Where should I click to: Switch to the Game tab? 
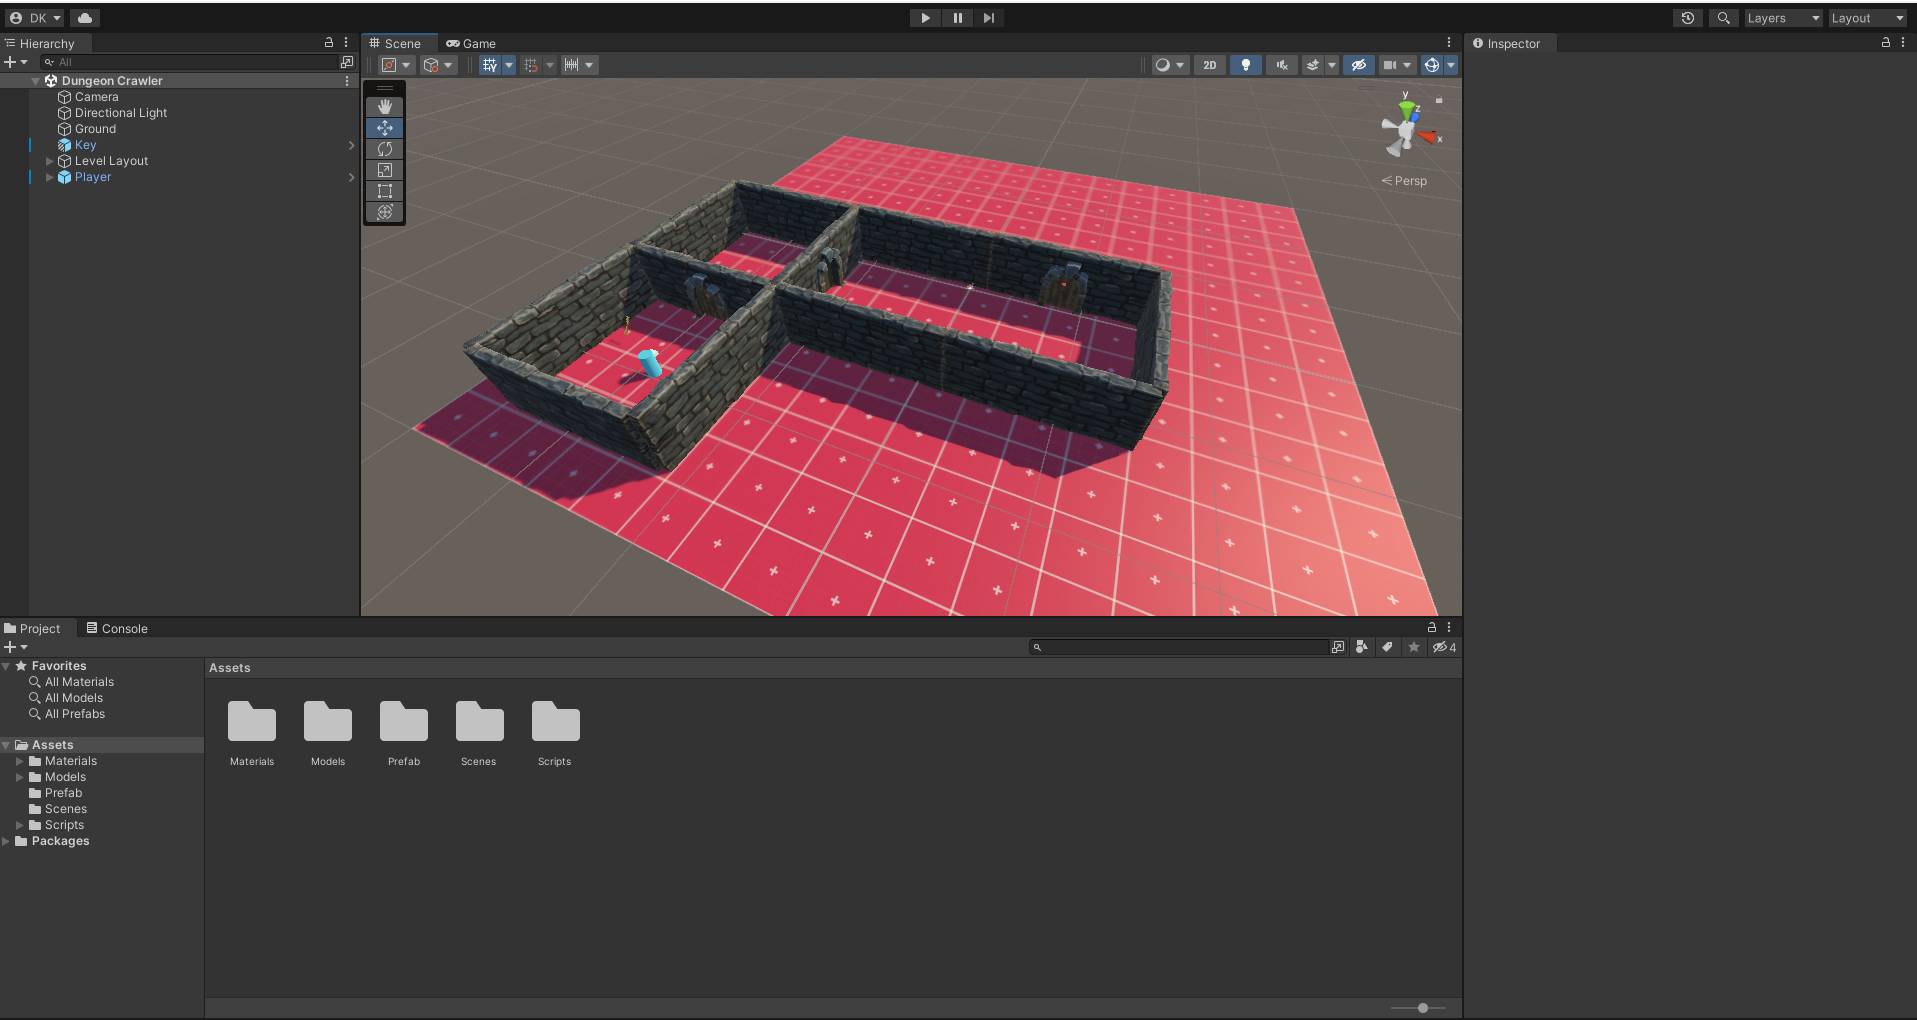click(471, 43)
